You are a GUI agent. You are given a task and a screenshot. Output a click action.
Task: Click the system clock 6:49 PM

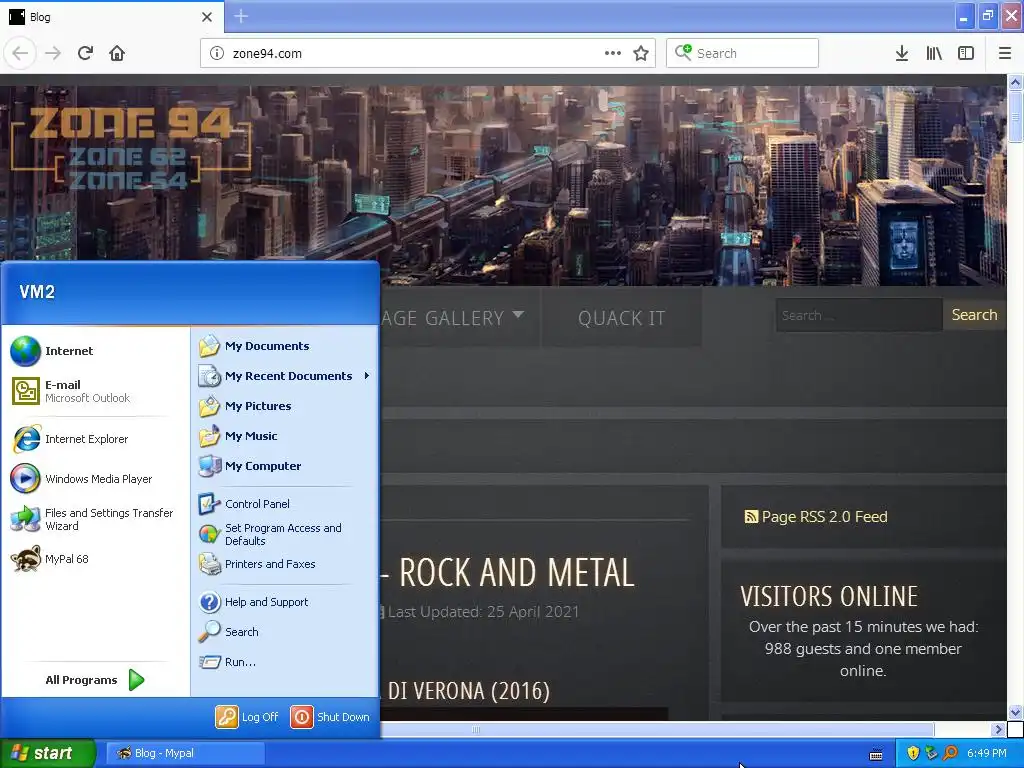[x=987, y=753]
